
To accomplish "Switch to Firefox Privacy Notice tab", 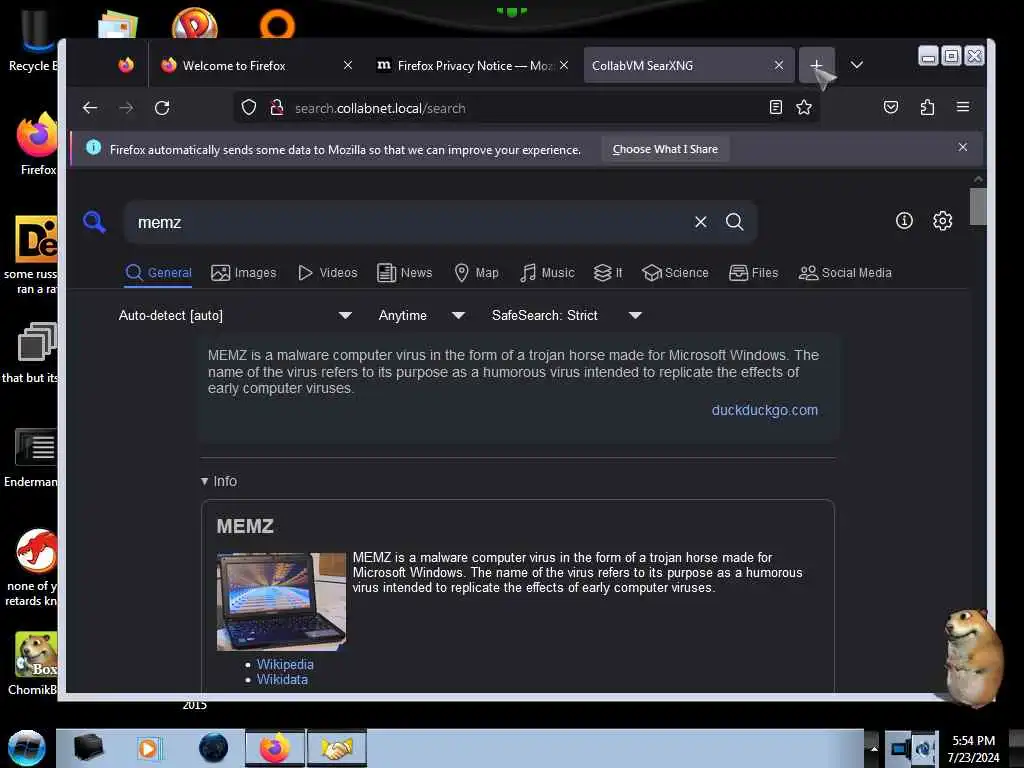I will click(x=473, y=65).
